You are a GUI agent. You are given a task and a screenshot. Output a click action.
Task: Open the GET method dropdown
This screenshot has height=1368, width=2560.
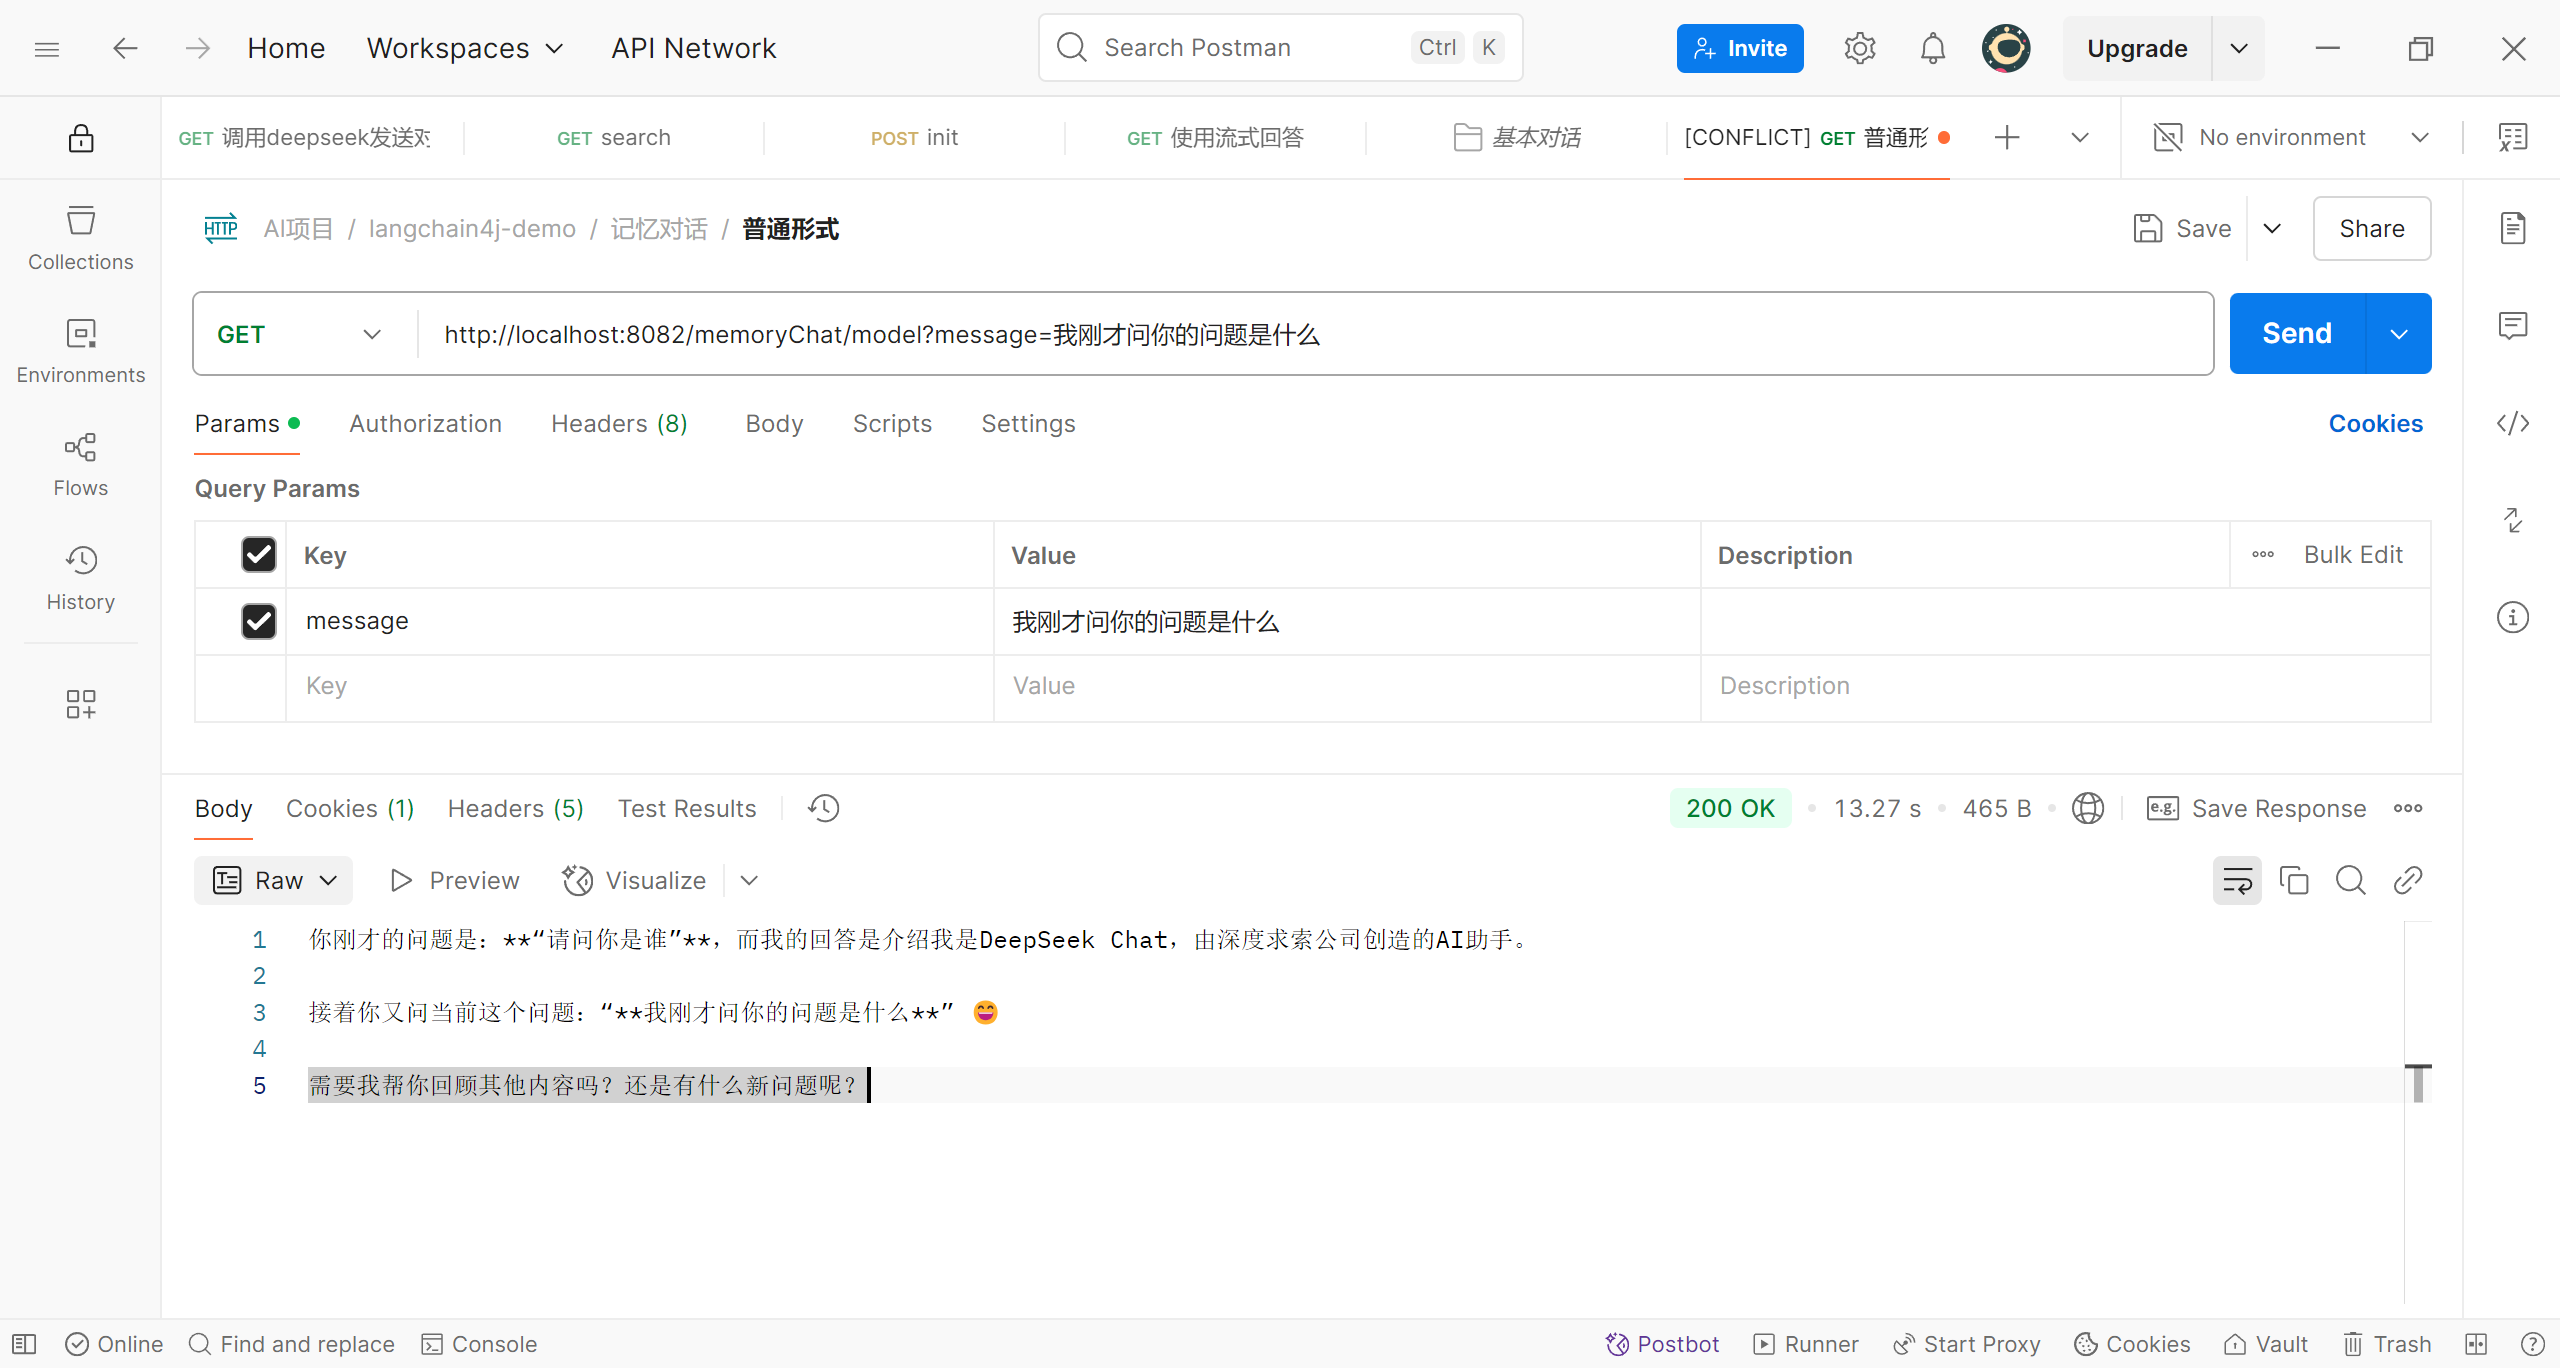coord(300,334)
